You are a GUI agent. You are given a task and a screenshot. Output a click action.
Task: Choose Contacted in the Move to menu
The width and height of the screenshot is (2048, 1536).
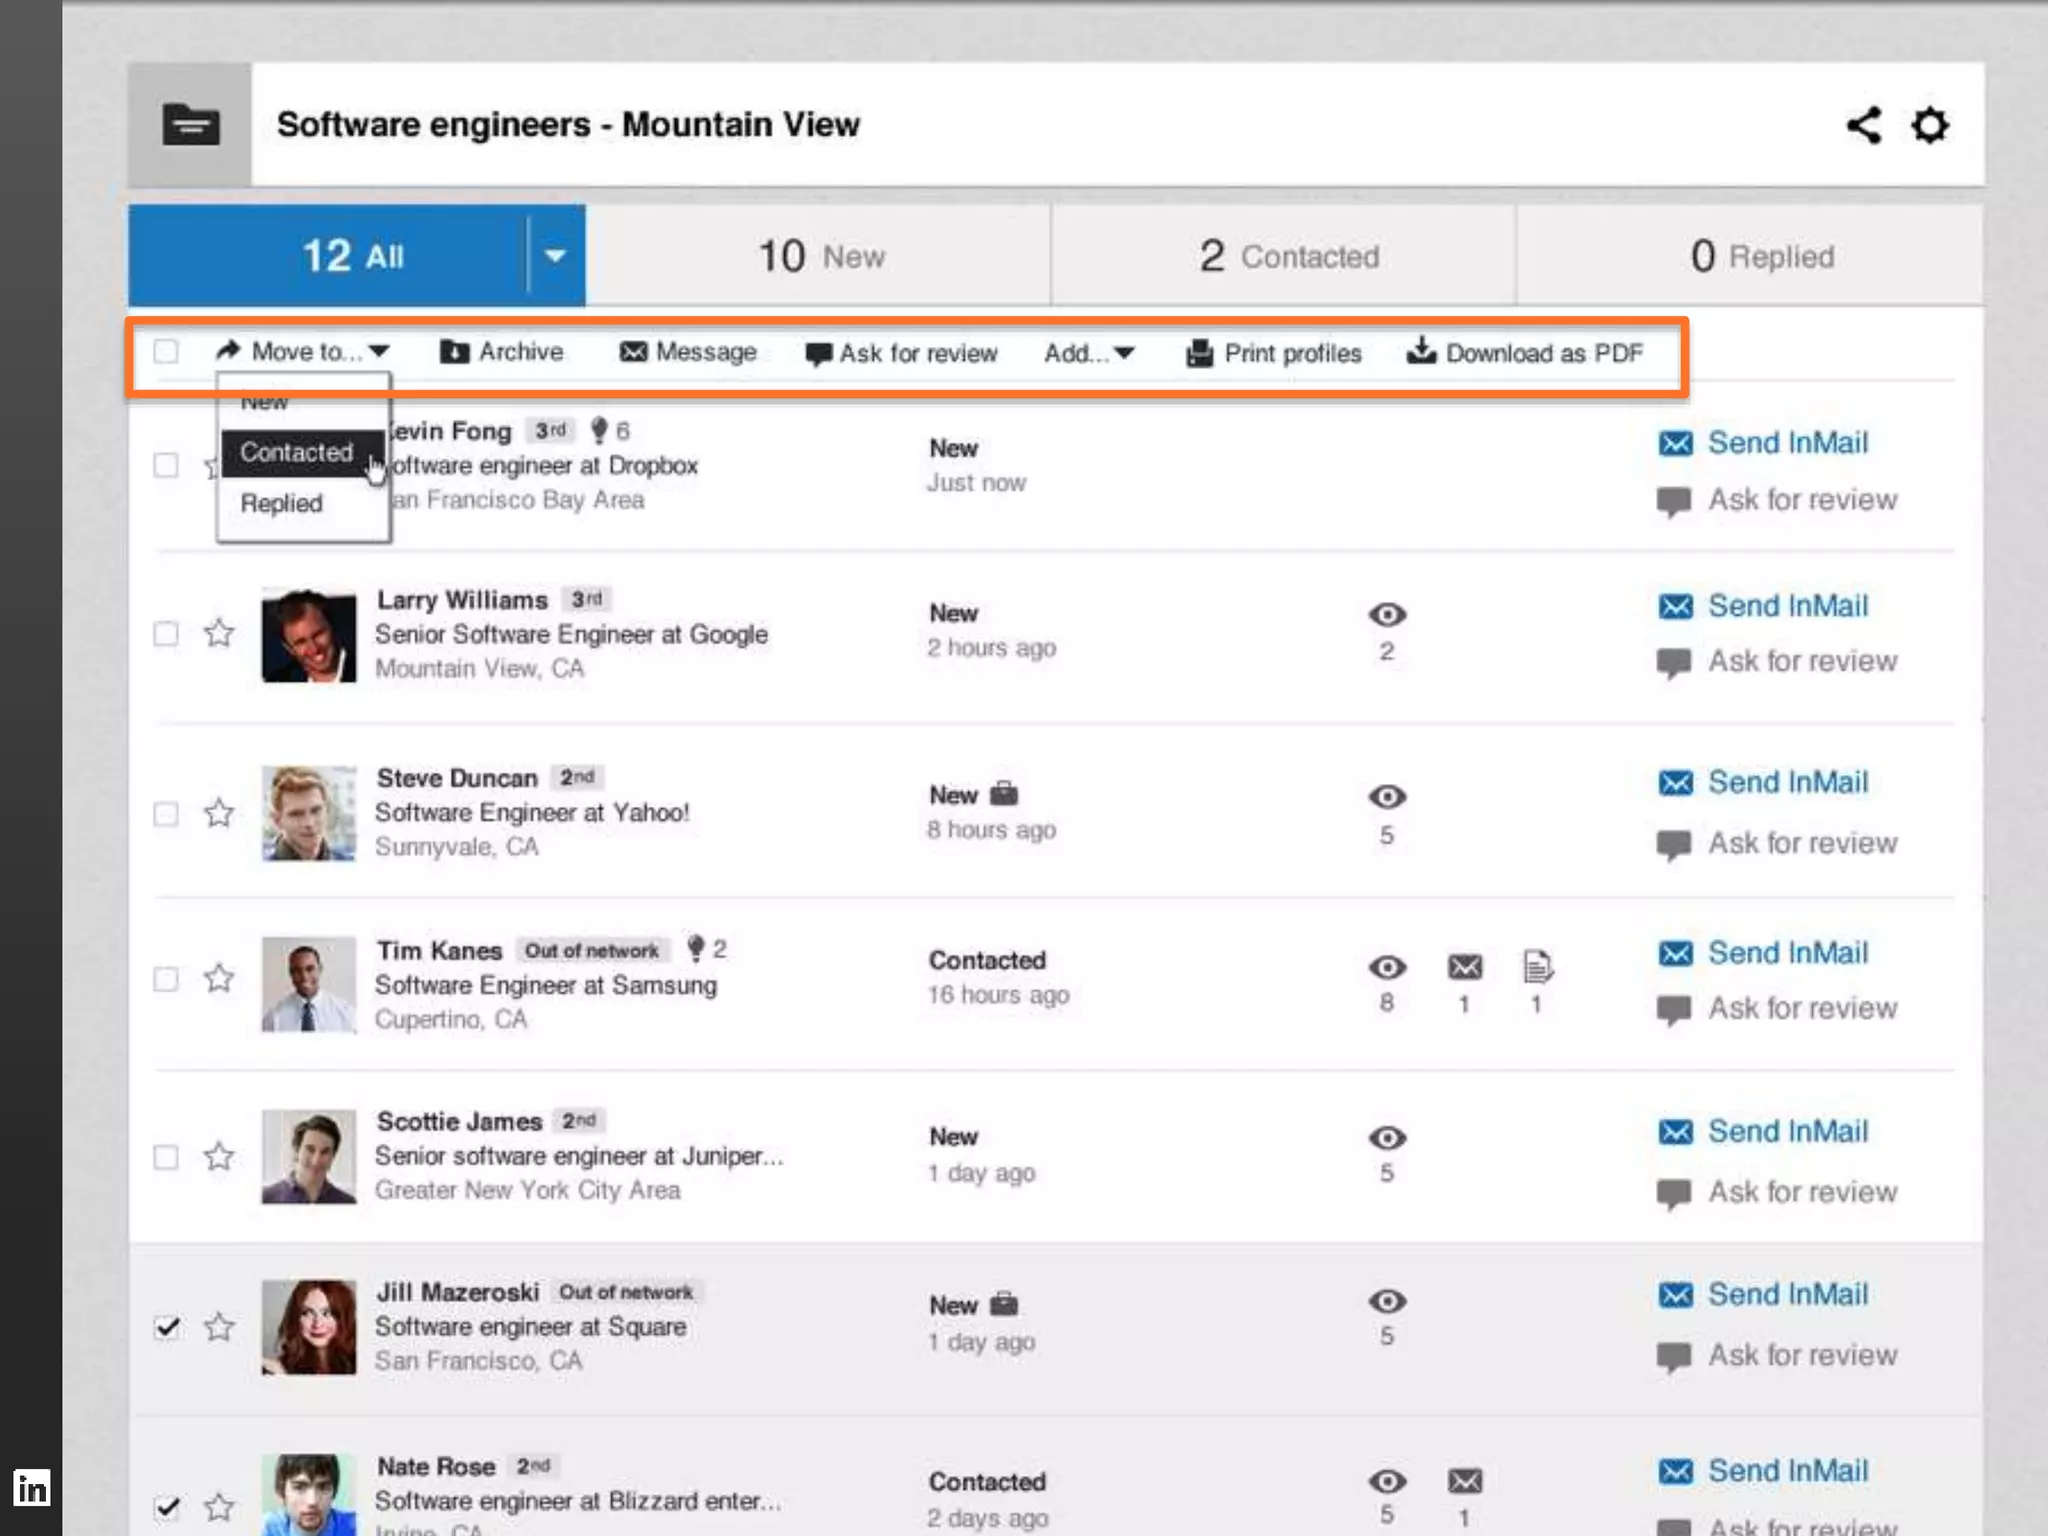(297, 452)
